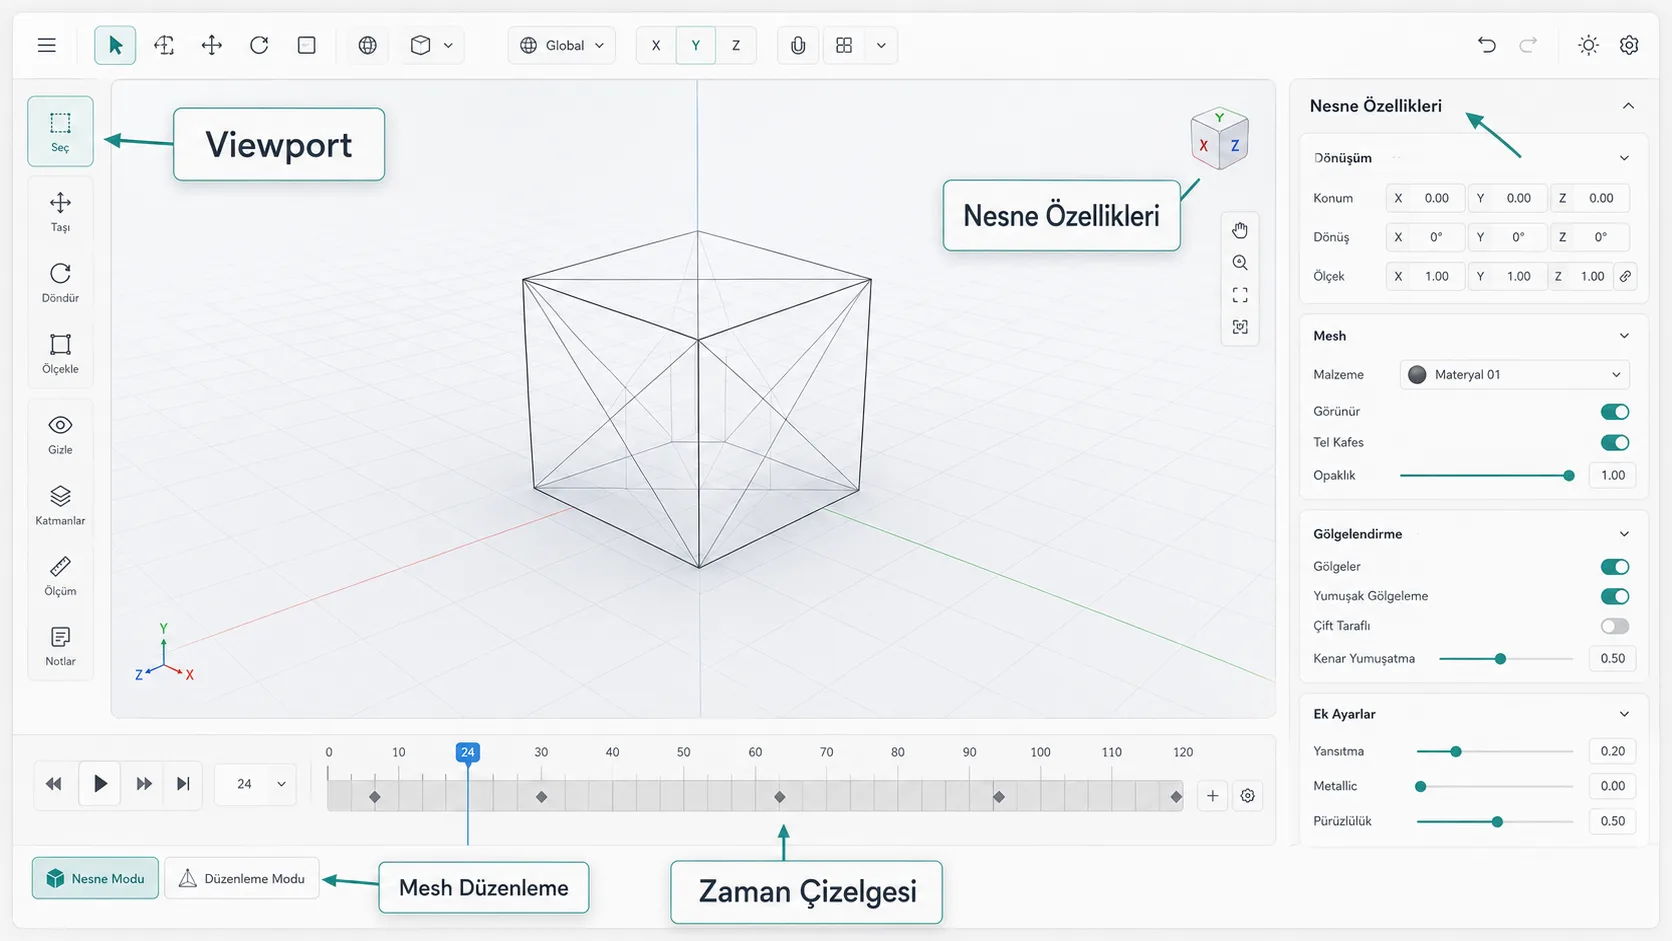Open timeline settings gear

[x=1247, y=796]
